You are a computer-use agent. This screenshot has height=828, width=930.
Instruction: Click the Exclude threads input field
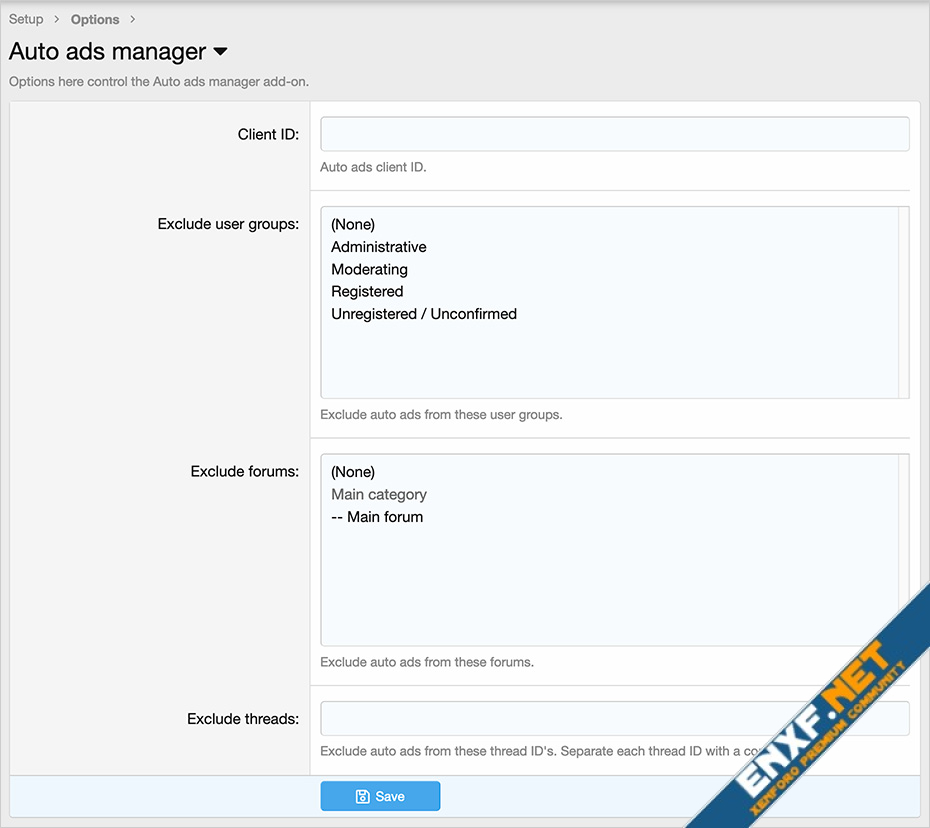[614, 718]
